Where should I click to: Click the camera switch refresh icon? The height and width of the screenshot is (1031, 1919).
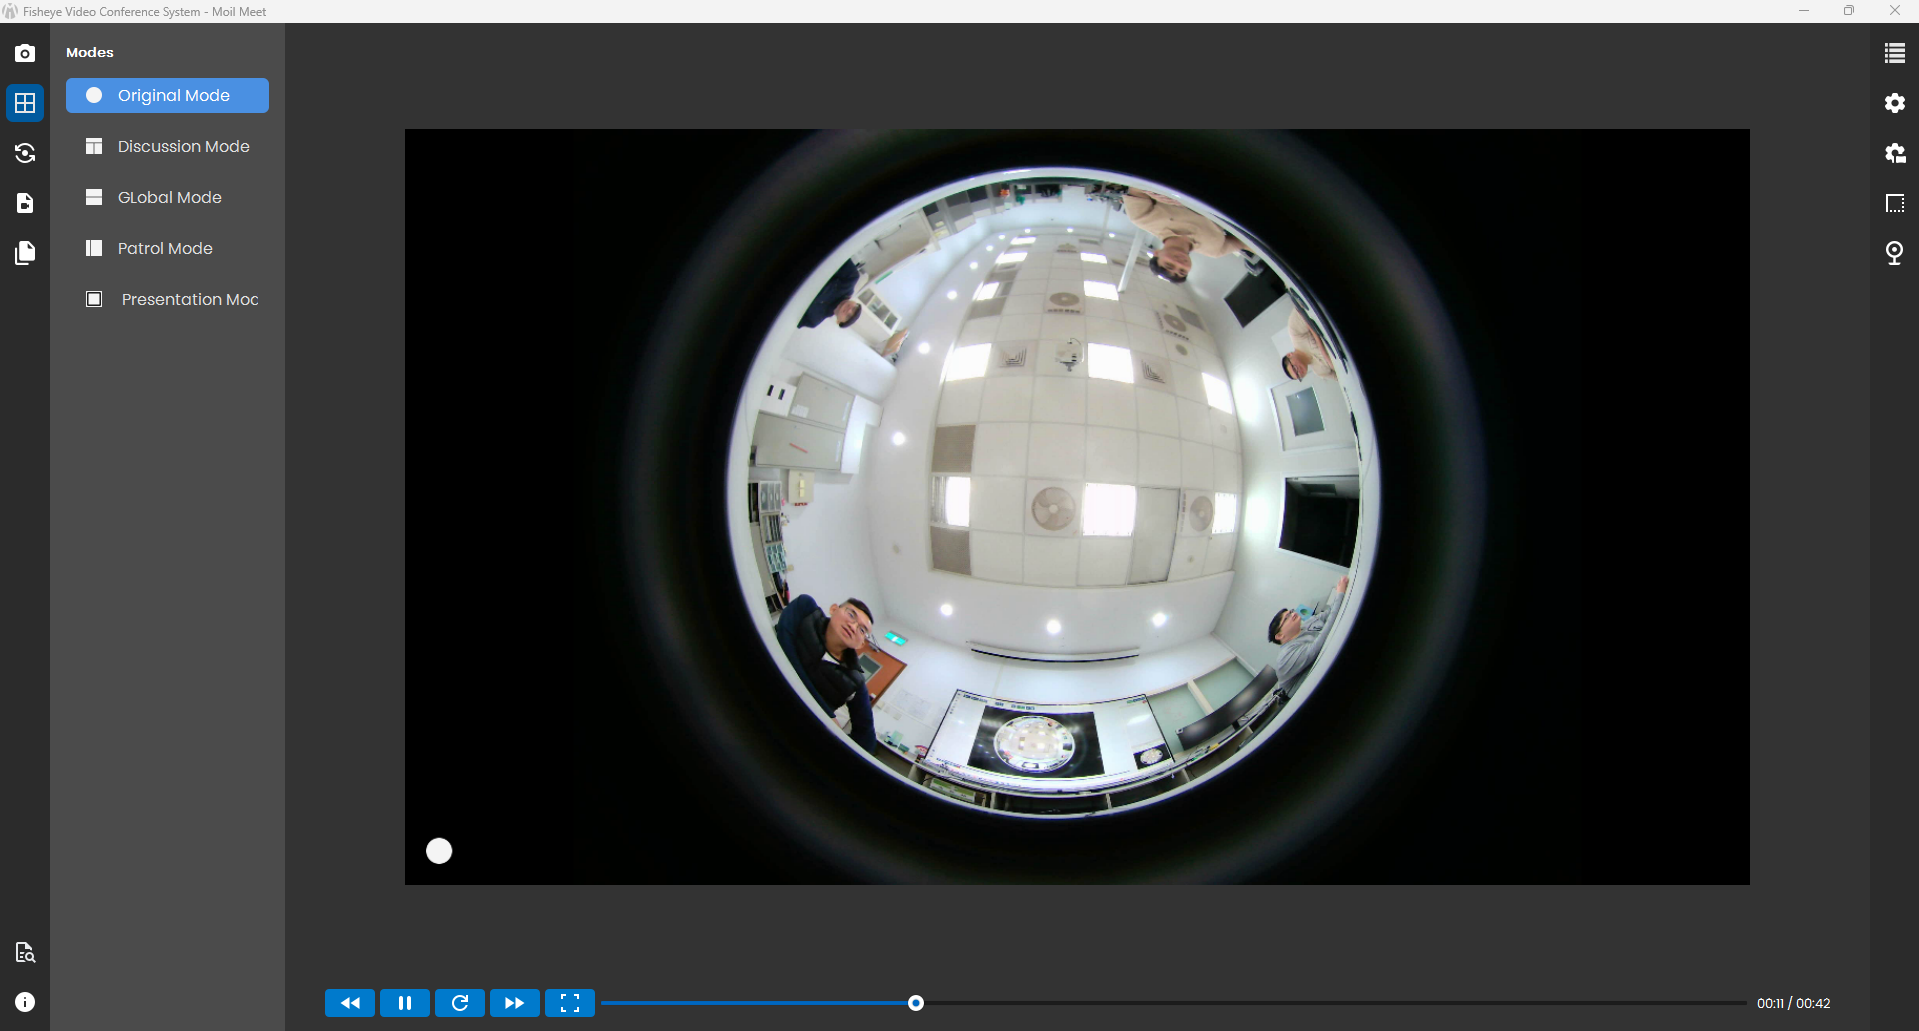(x=25, y=153)
